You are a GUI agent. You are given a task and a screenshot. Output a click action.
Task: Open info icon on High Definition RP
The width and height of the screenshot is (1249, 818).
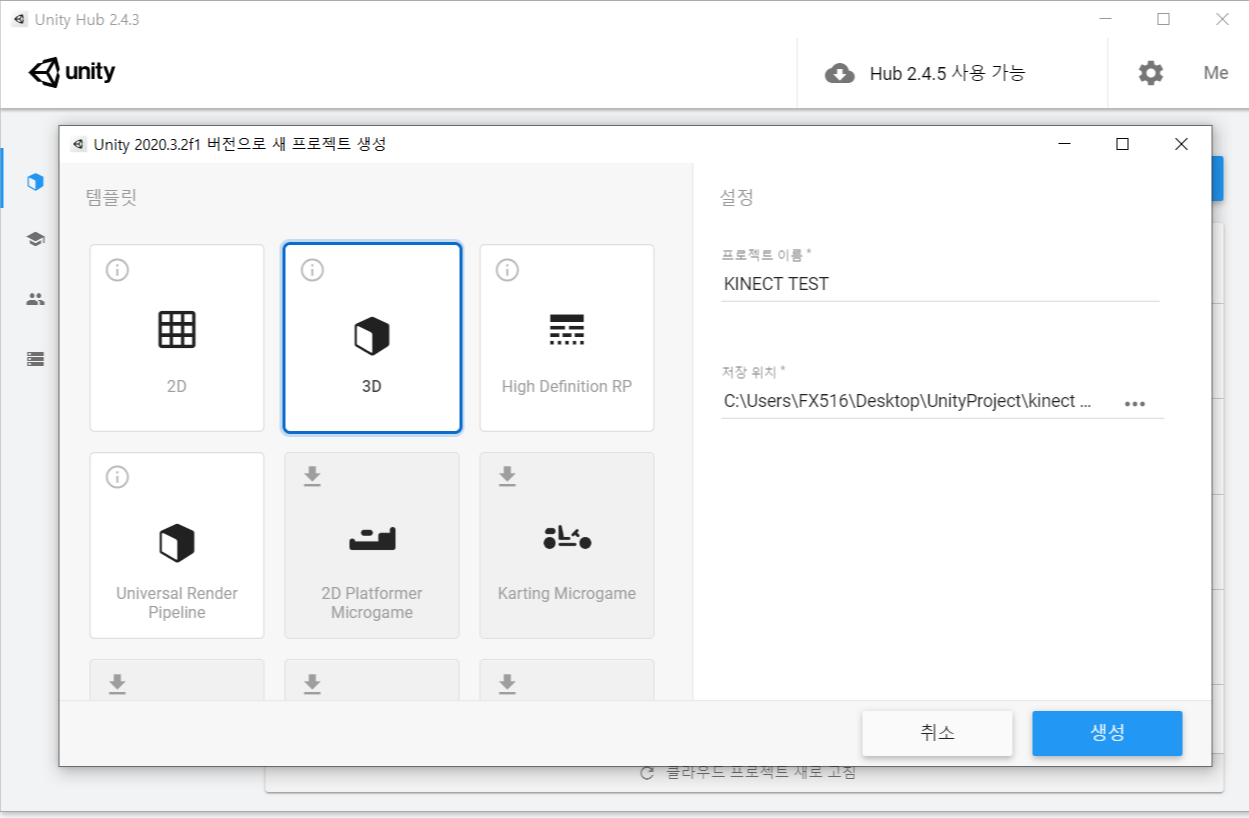[x=507, y=270]
